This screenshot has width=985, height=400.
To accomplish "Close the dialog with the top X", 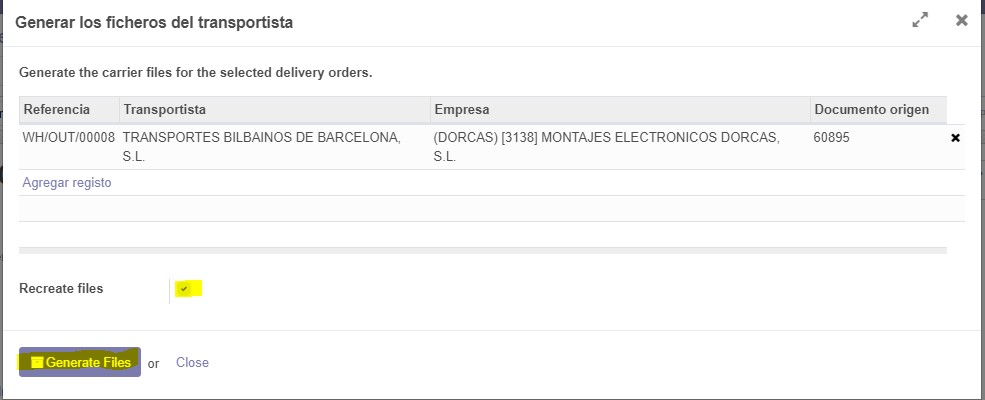I will point(961,20).
